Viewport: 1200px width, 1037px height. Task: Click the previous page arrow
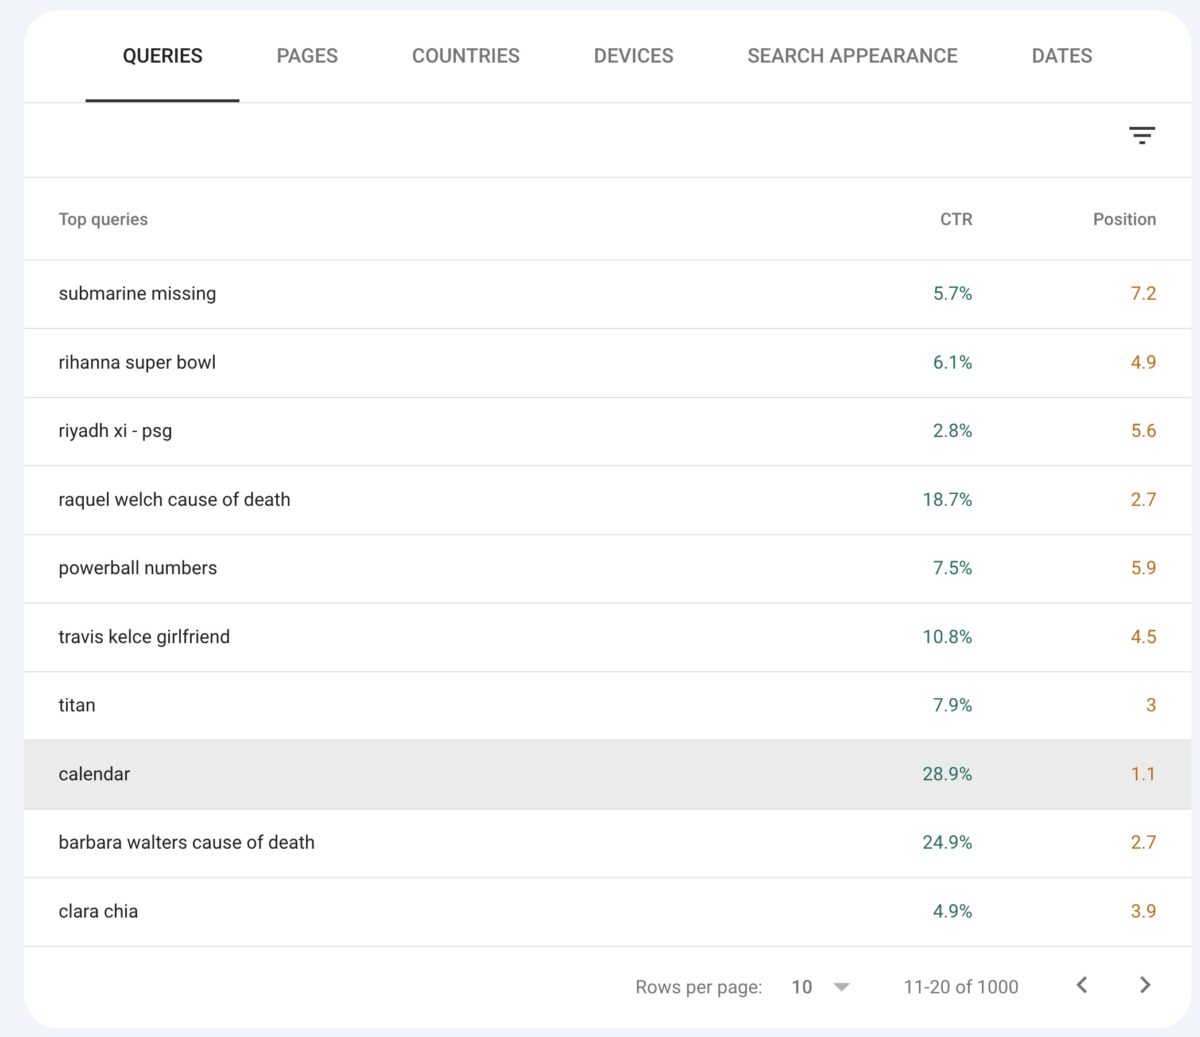coord(1081,985)
